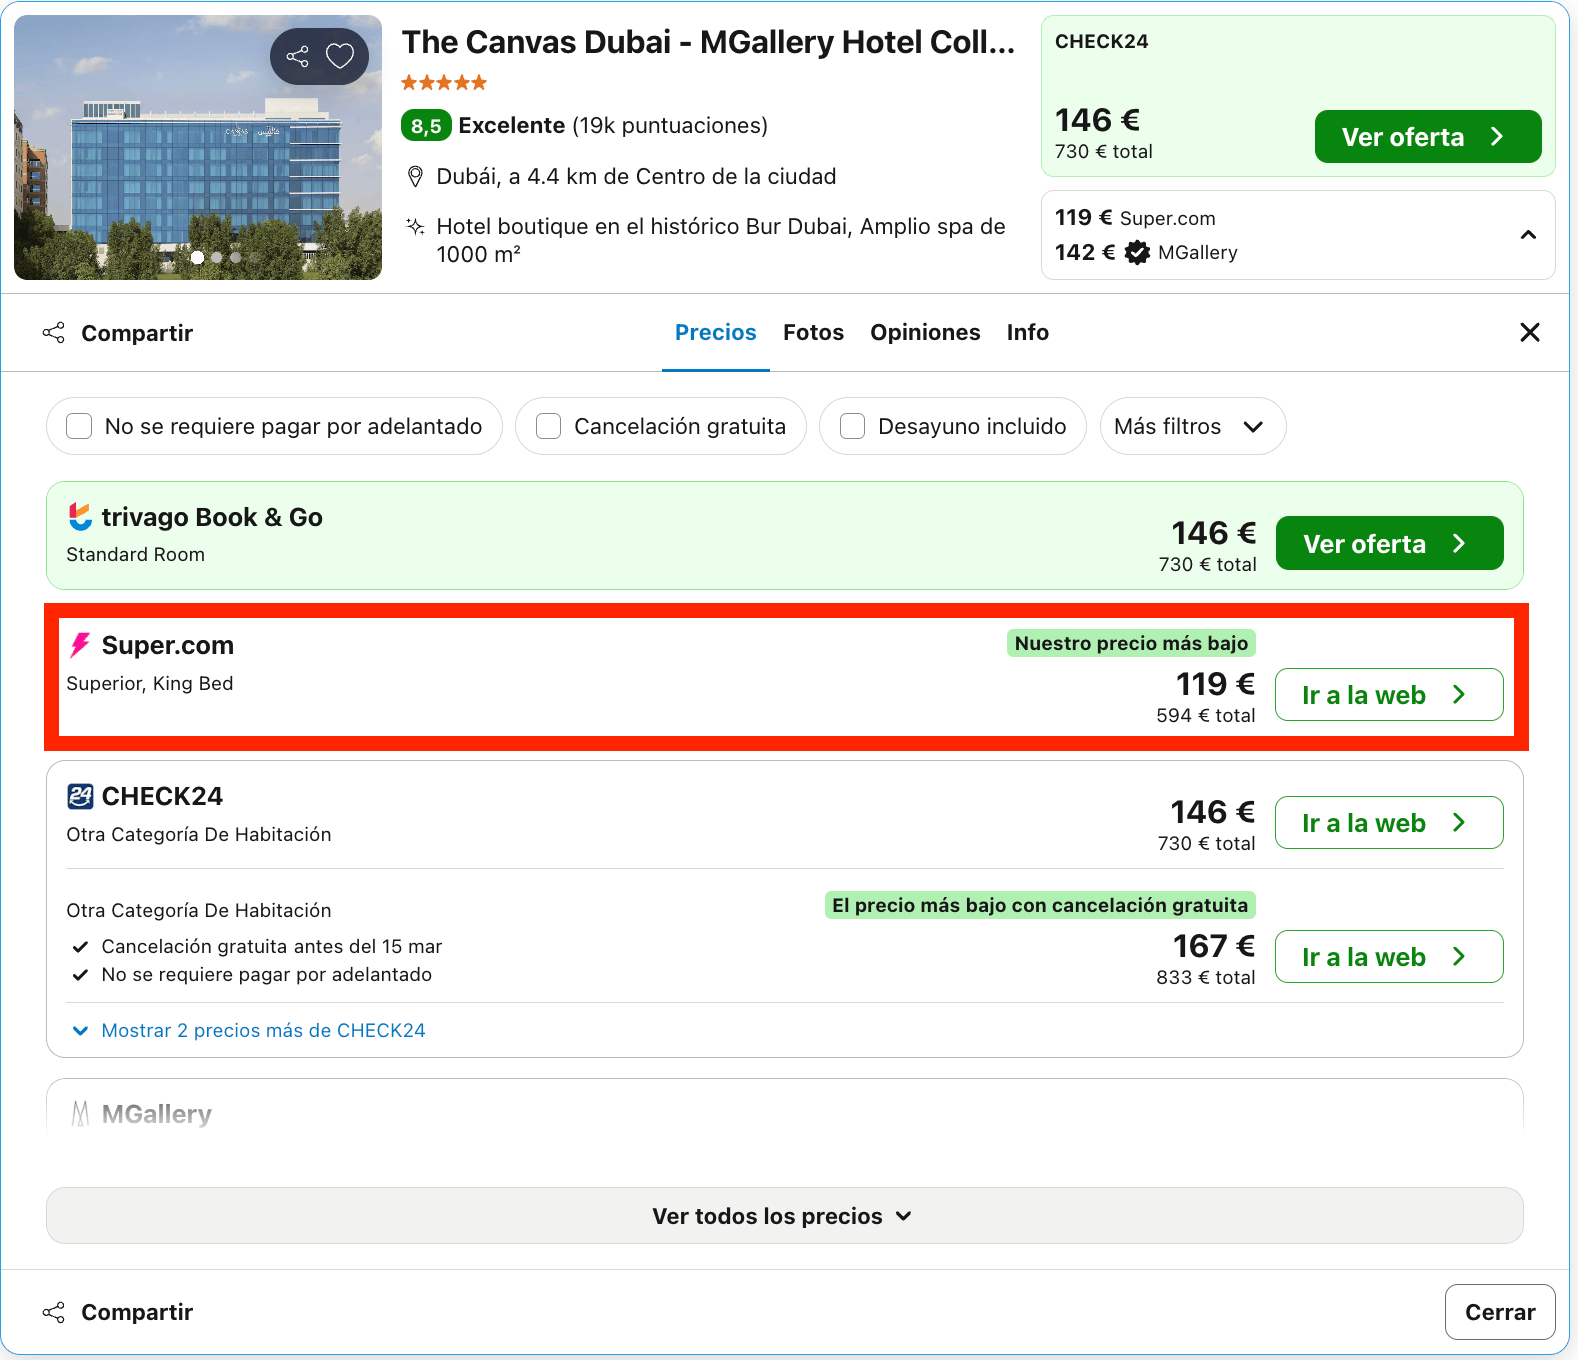Open the Más filtros dropdown
This screenshot has width=1578, height=1360.
point(1192,426)
